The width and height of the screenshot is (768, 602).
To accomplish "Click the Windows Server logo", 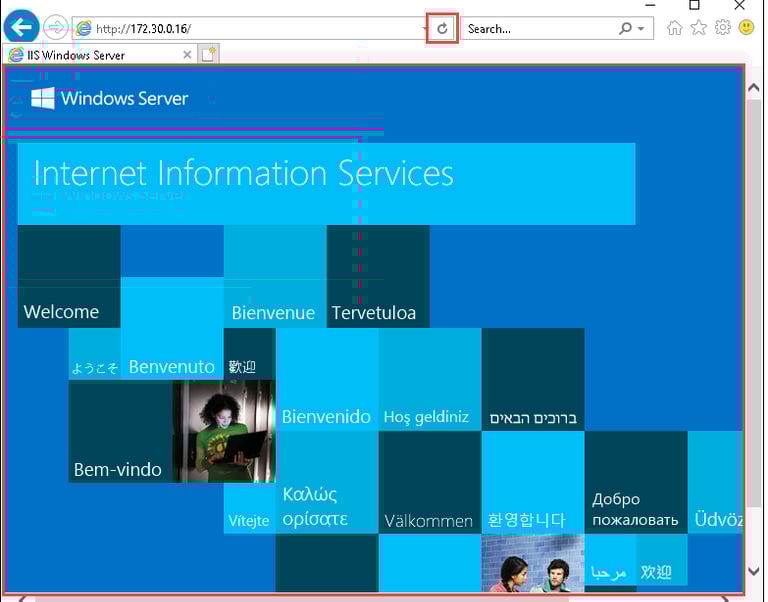I will [x=109, y=98].
